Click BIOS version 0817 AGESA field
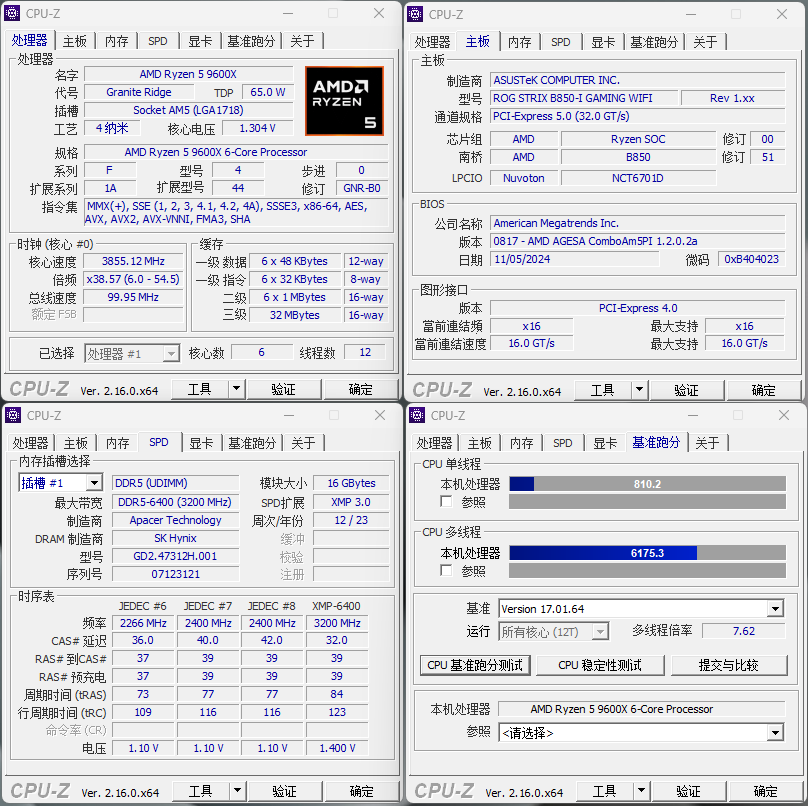The width and height of the screenshot is (808, 806). point(637,241)
